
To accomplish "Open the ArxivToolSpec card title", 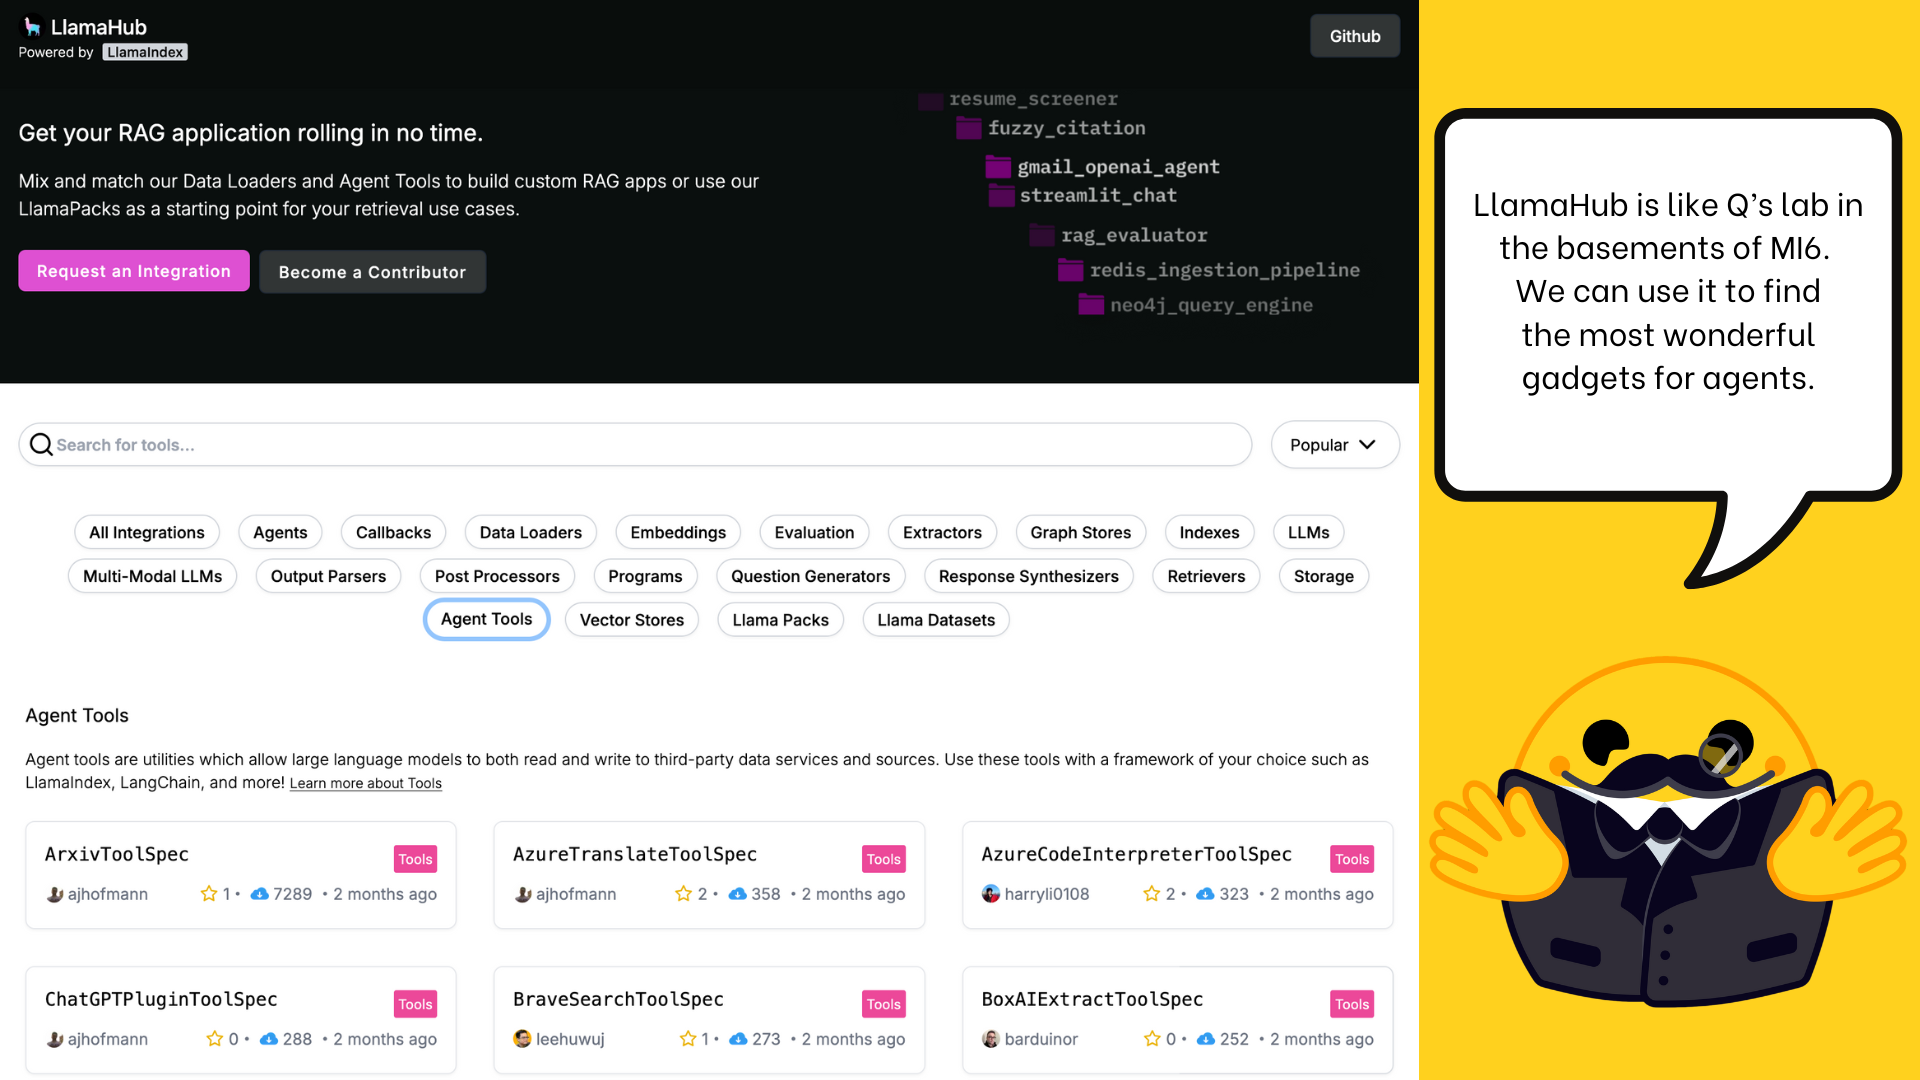I will 117,854.
